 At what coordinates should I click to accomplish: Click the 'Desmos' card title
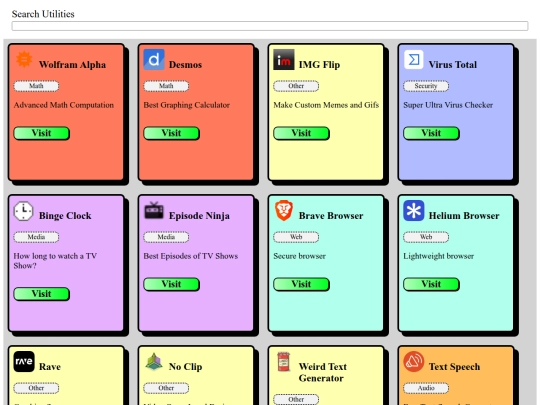(185, 65)
